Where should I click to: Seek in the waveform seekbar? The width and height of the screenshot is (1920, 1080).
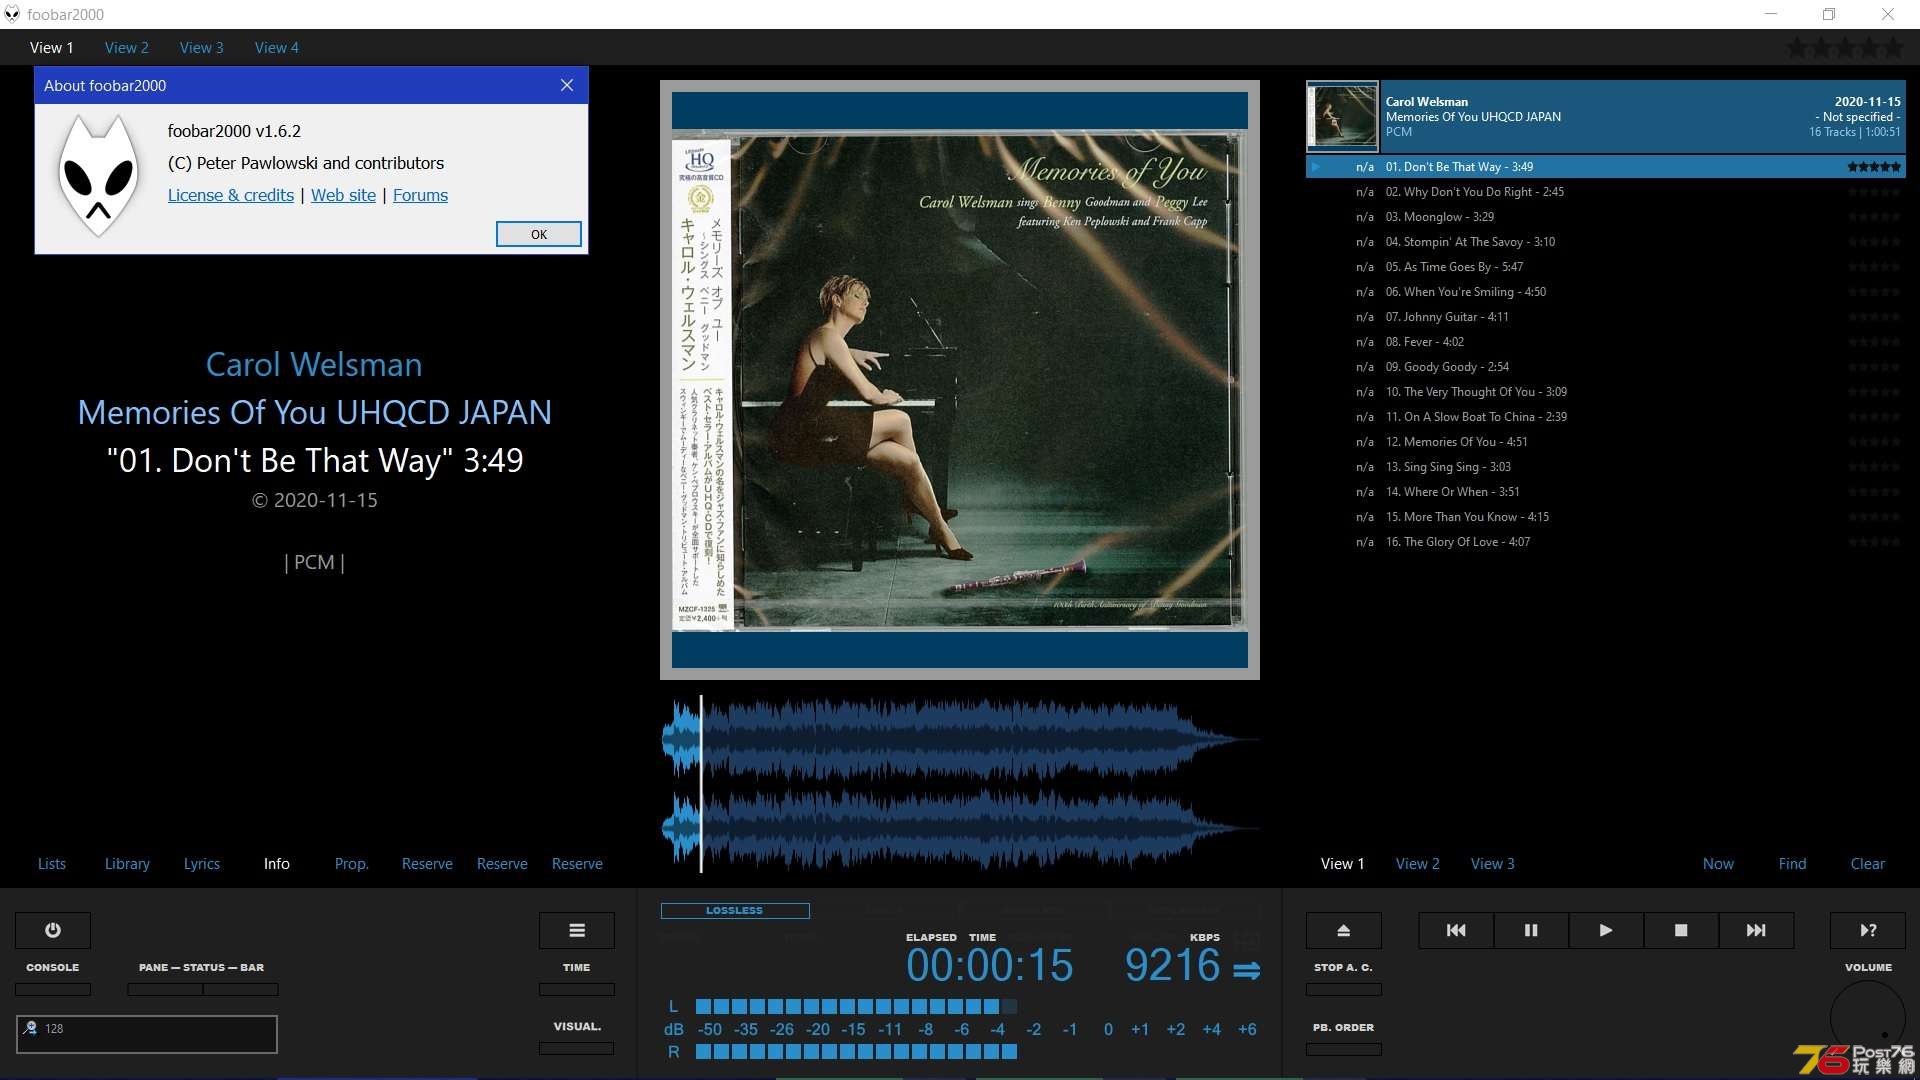(960, 784)
